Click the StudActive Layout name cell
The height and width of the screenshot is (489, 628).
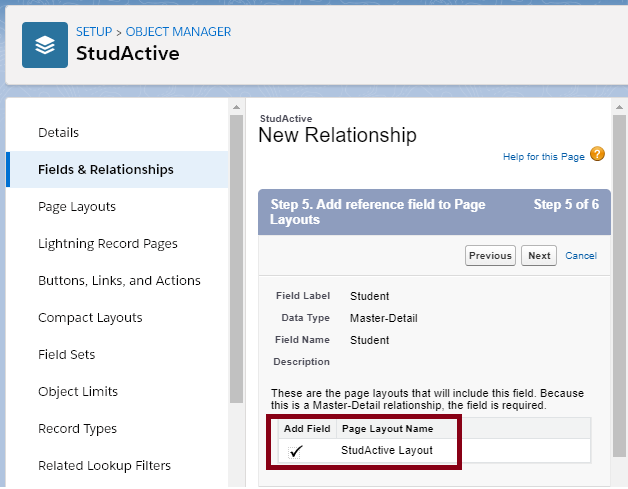387,451
